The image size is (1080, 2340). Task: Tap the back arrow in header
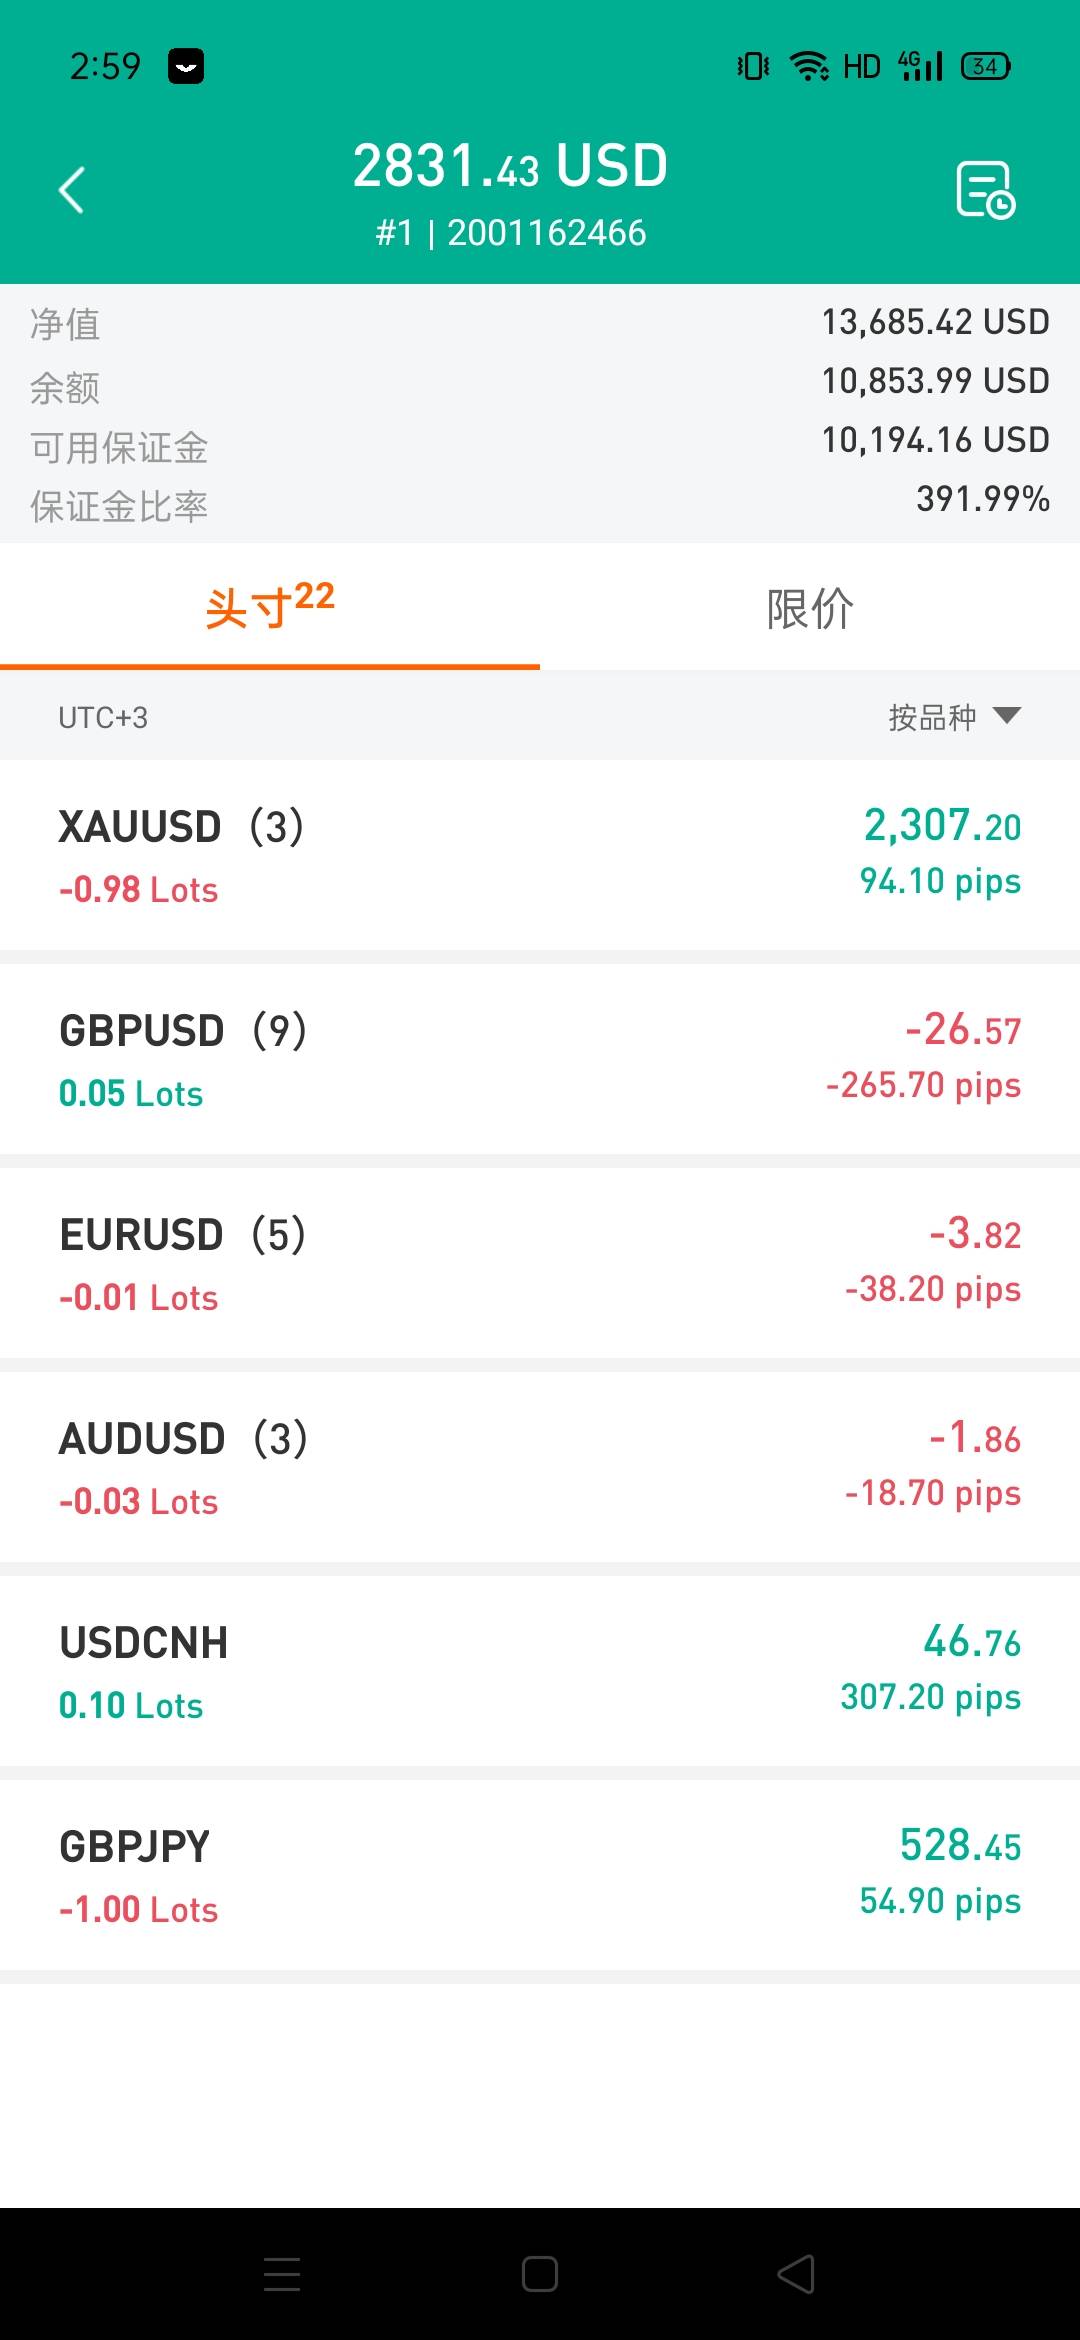72,190
